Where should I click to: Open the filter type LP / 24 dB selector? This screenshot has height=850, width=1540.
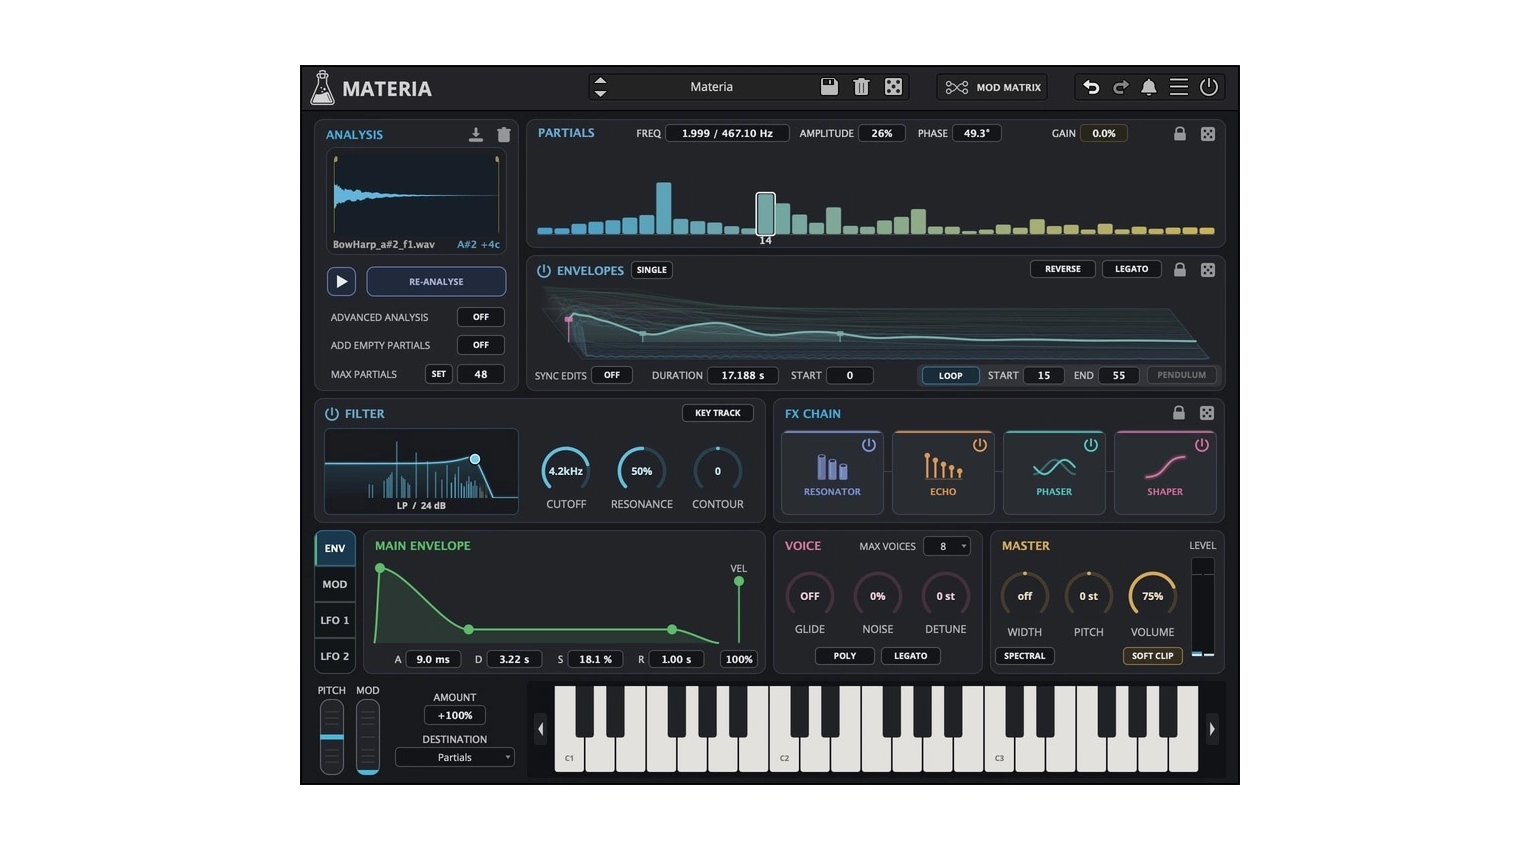421,506
